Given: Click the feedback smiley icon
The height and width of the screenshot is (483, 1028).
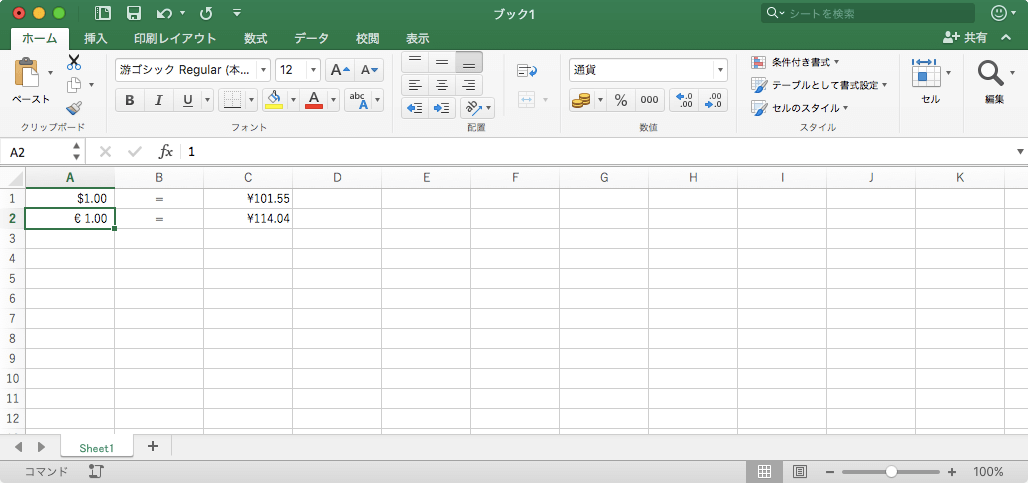Looking at the screenshot, I should click(x=999, y=13).
